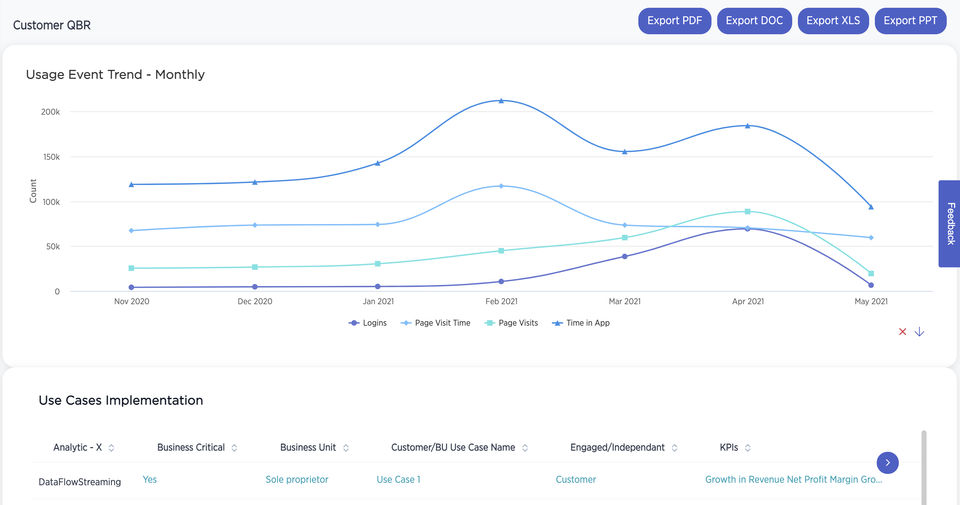Click the Customer QBR page title

coord(52,25)
